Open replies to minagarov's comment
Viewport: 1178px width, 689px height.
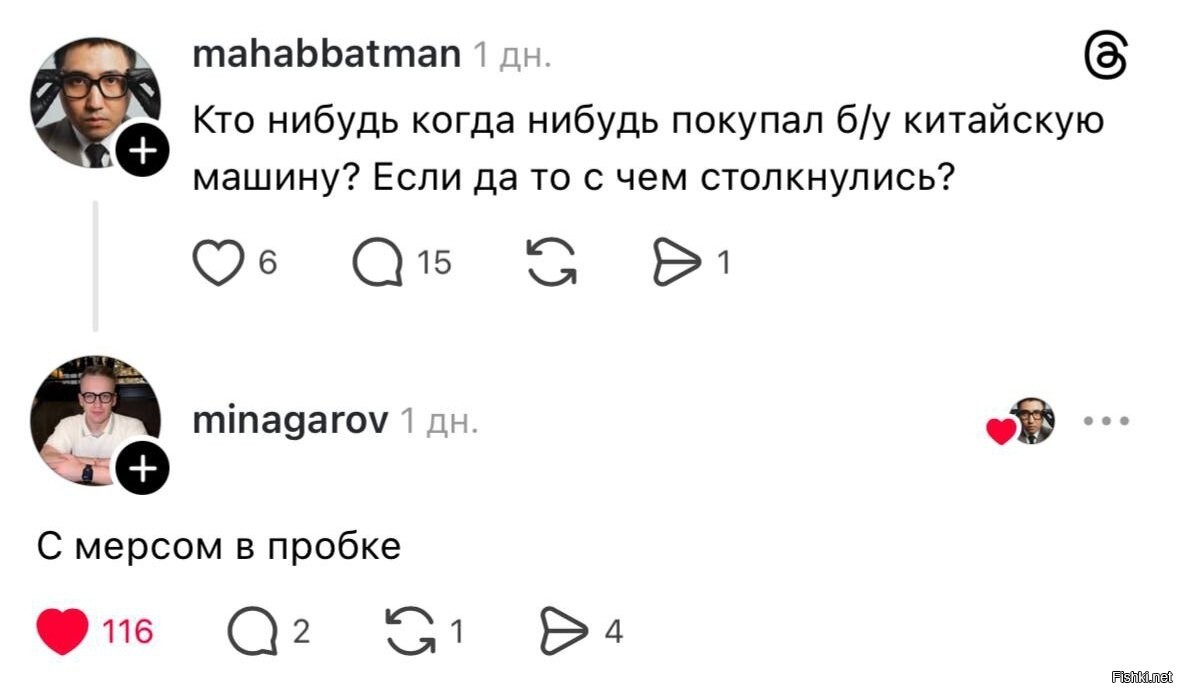tap(250, 631)
